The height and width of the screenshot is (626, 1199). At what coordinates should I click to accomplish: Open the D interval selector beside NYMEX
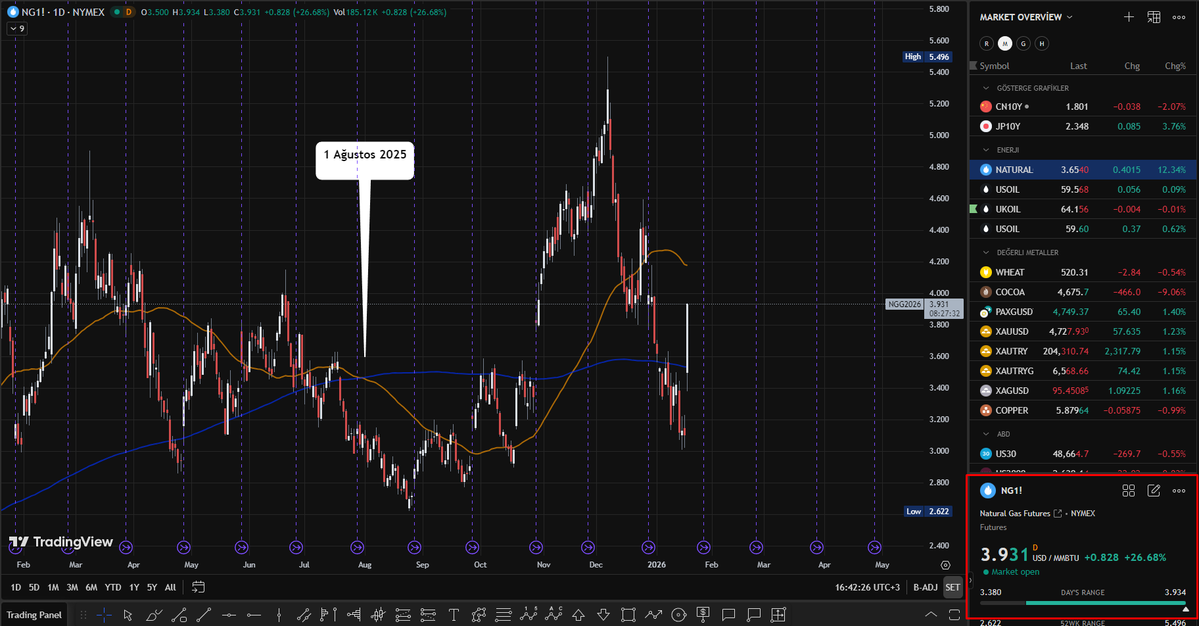coord(128,12)
